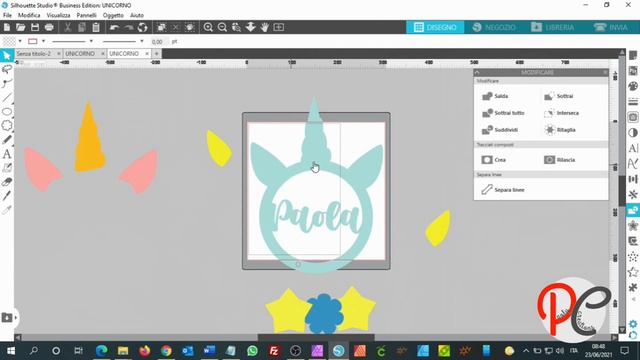Select the Pan hand tool

pos(264,27)
